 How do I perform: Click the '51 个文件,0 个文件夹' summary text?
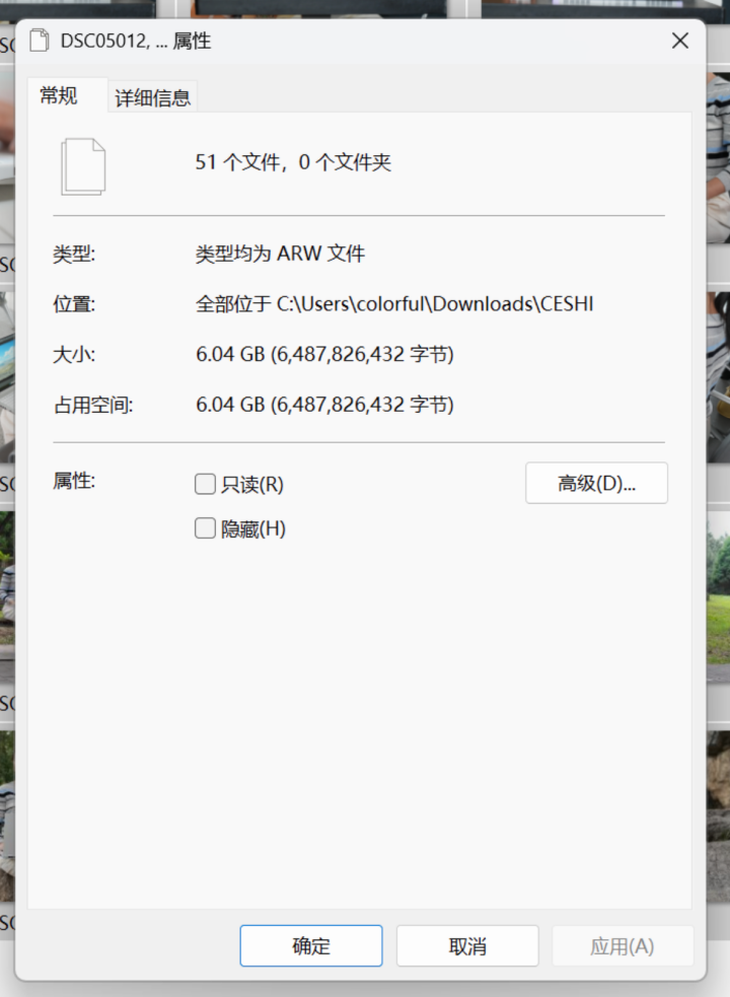pyautogui.click(x=293, y=163)
